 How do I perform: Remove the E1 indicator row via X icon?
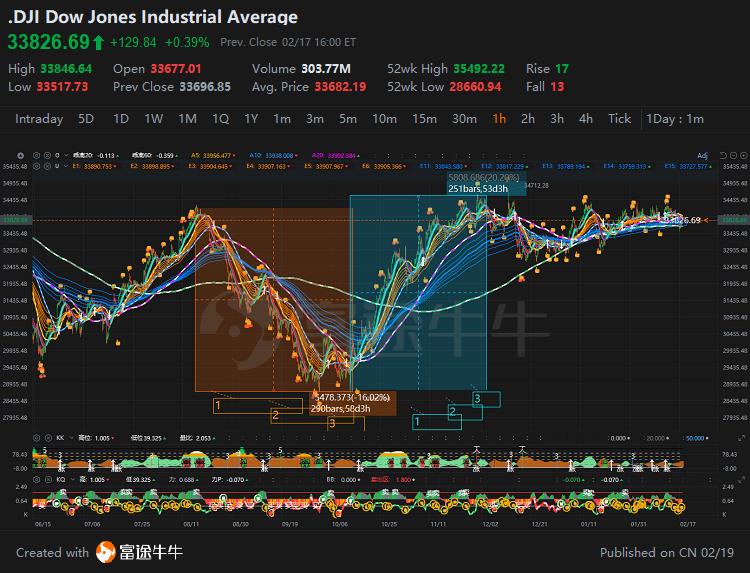click(47, 166)
